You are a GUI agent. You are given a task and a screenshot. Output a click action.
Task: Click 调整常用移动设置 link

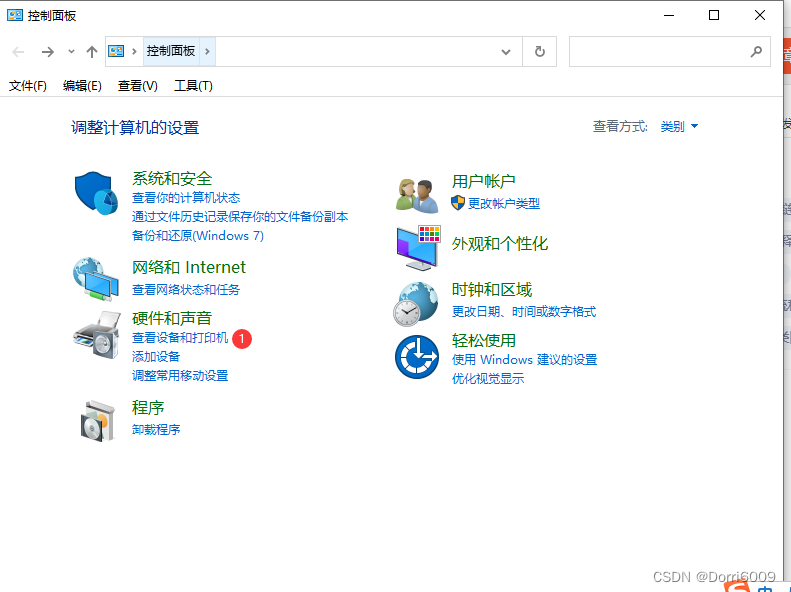(x=180, y=376)
